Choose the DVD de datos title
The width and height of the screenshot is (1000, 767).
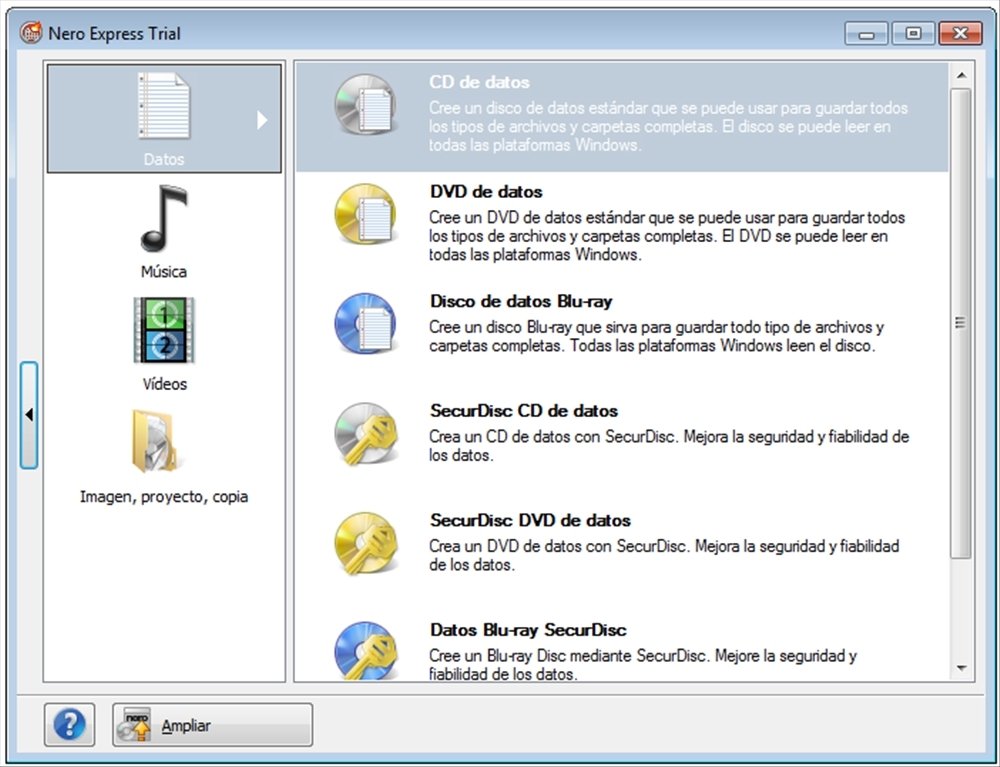(x=486, y=192)
